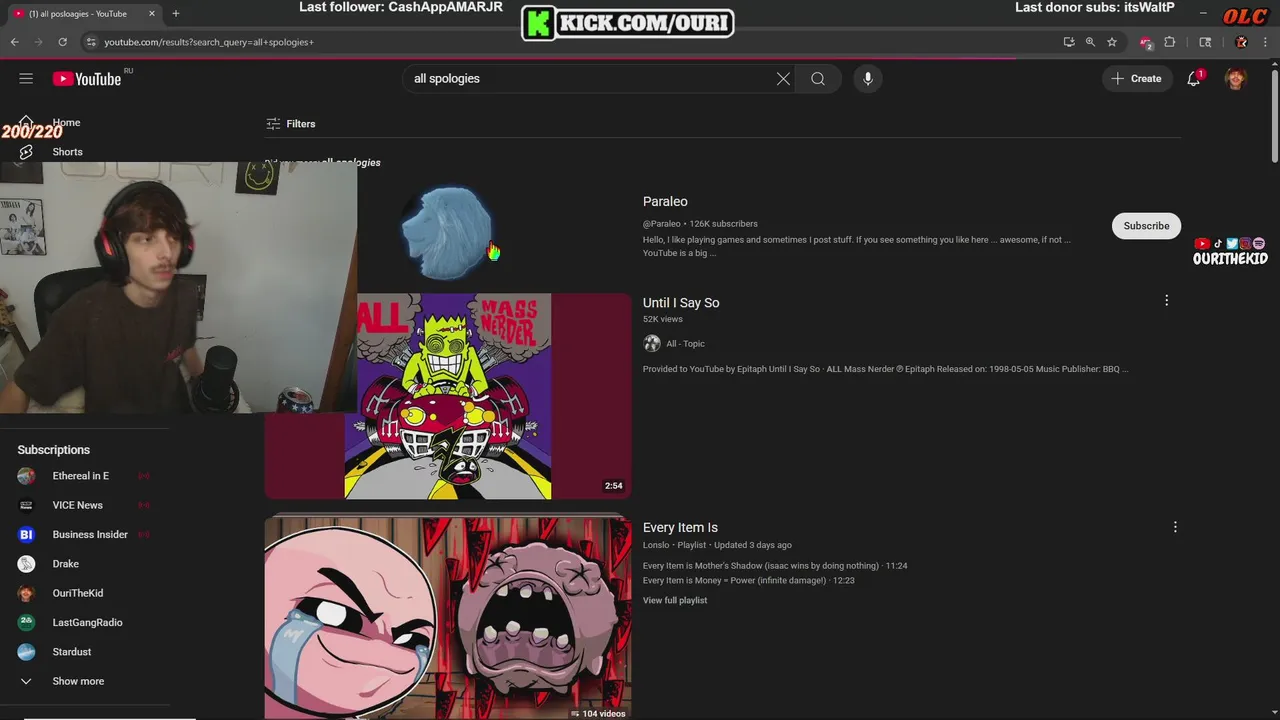Click the tab search side panel icon
The height and width of the screenshot is (720, 1280).
click(x=1205, y=42)
